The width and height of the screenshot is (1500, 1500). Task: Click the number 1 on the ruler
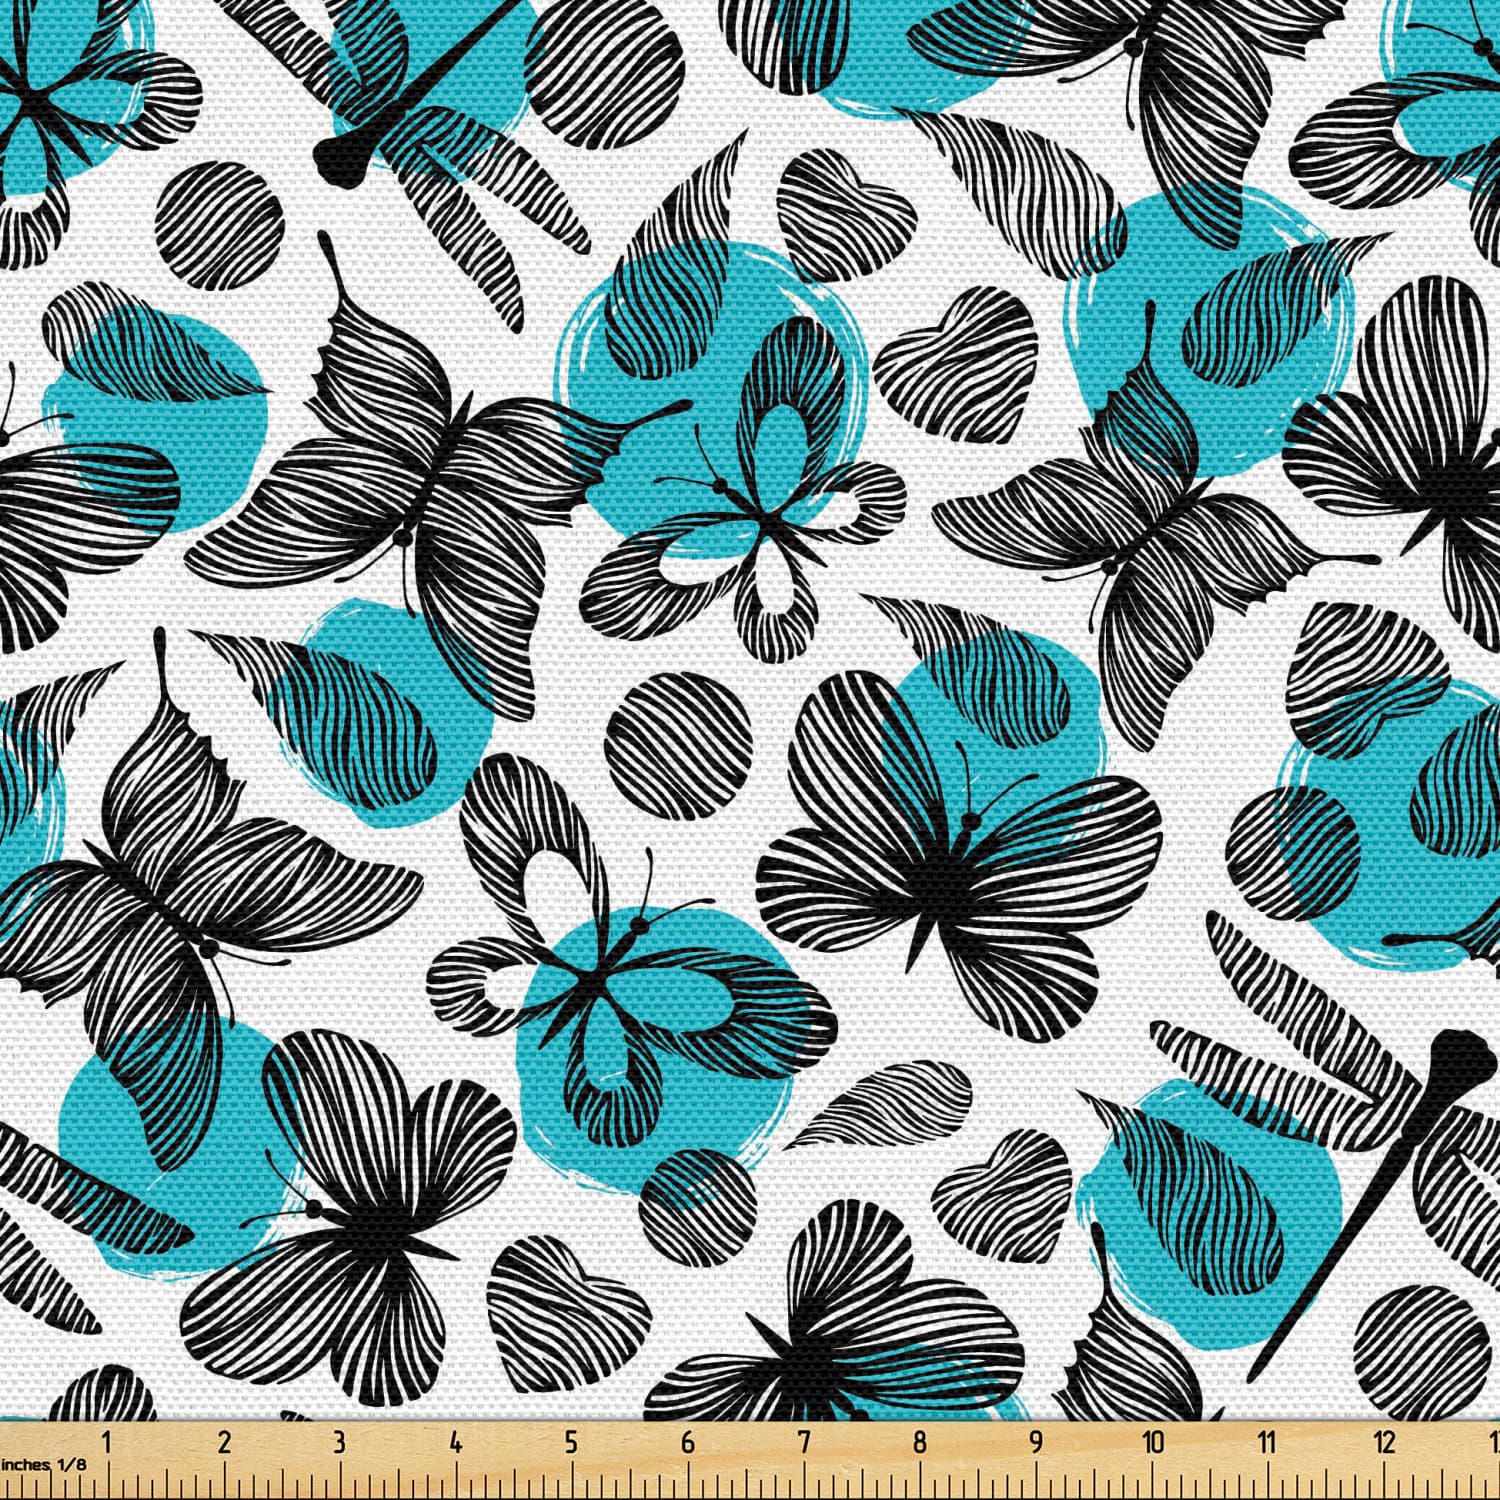(107, 1441)
